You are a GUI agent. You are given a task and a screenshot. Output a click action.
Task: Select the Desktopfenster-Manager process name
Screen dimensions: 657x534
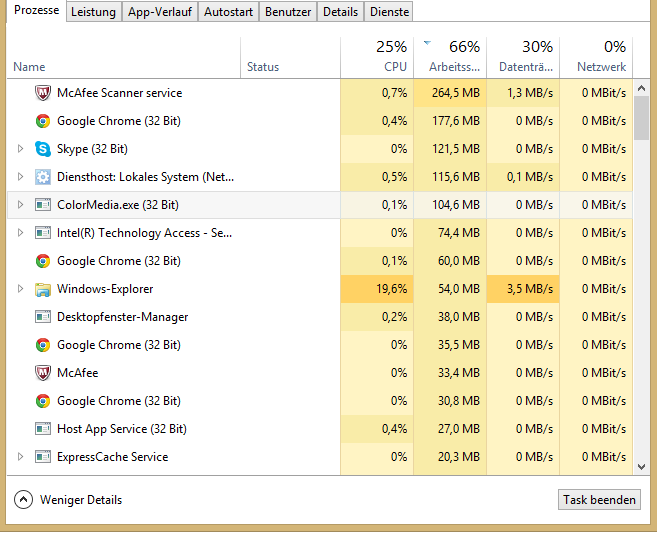[122, 317]
